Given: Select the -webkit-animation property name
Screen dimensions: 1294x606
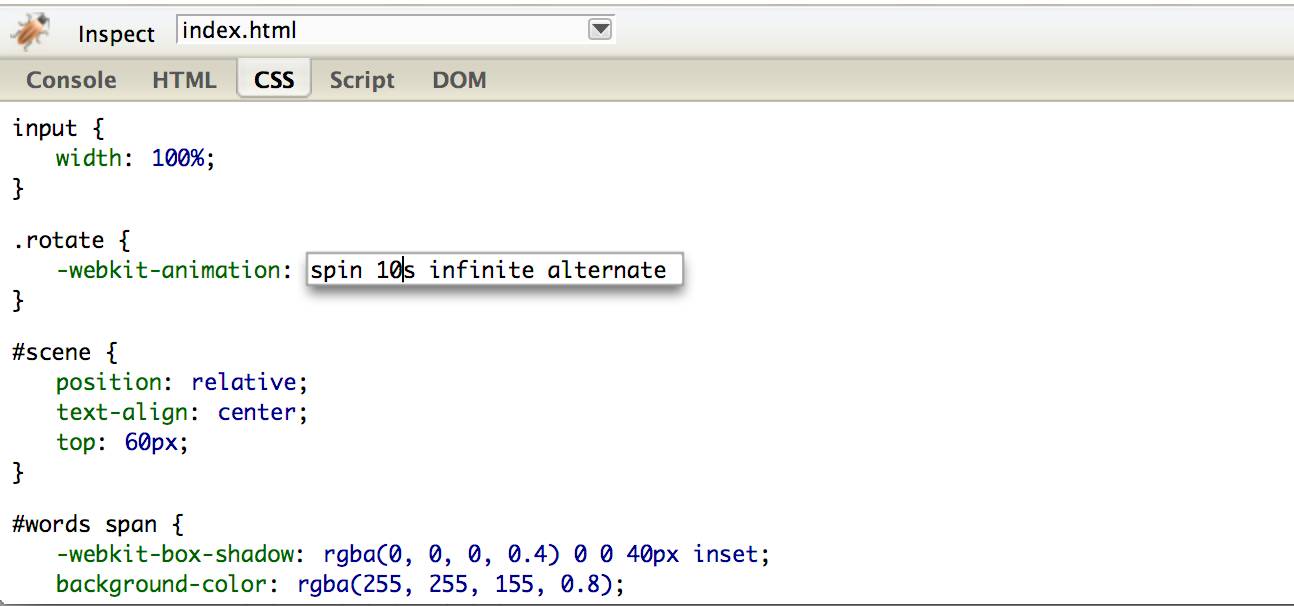Looking at the screenshot, I should pos(167,270).
